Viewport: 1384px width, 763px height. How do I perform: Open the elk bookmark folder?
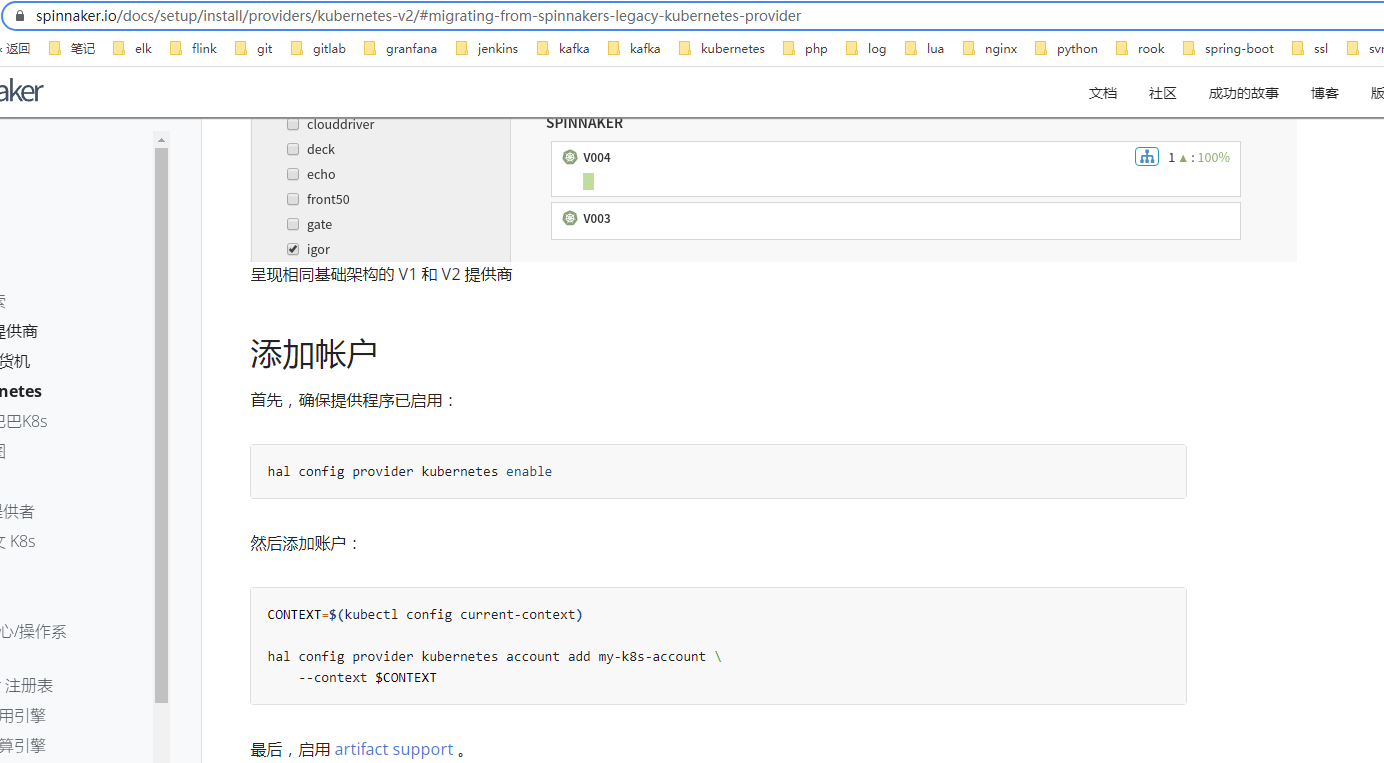(133, 48)
